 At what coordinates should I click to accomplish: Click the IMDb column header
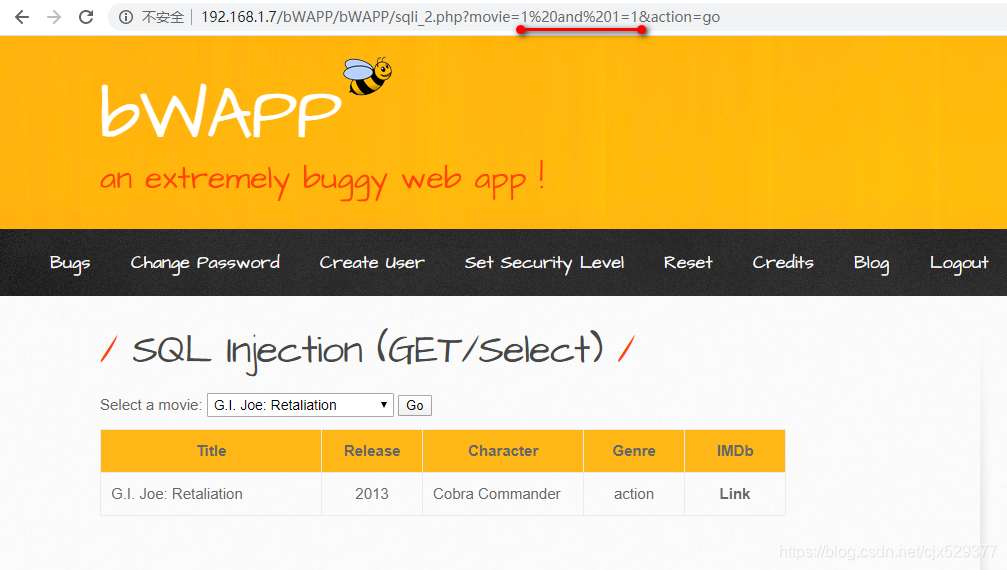(735, 451)
